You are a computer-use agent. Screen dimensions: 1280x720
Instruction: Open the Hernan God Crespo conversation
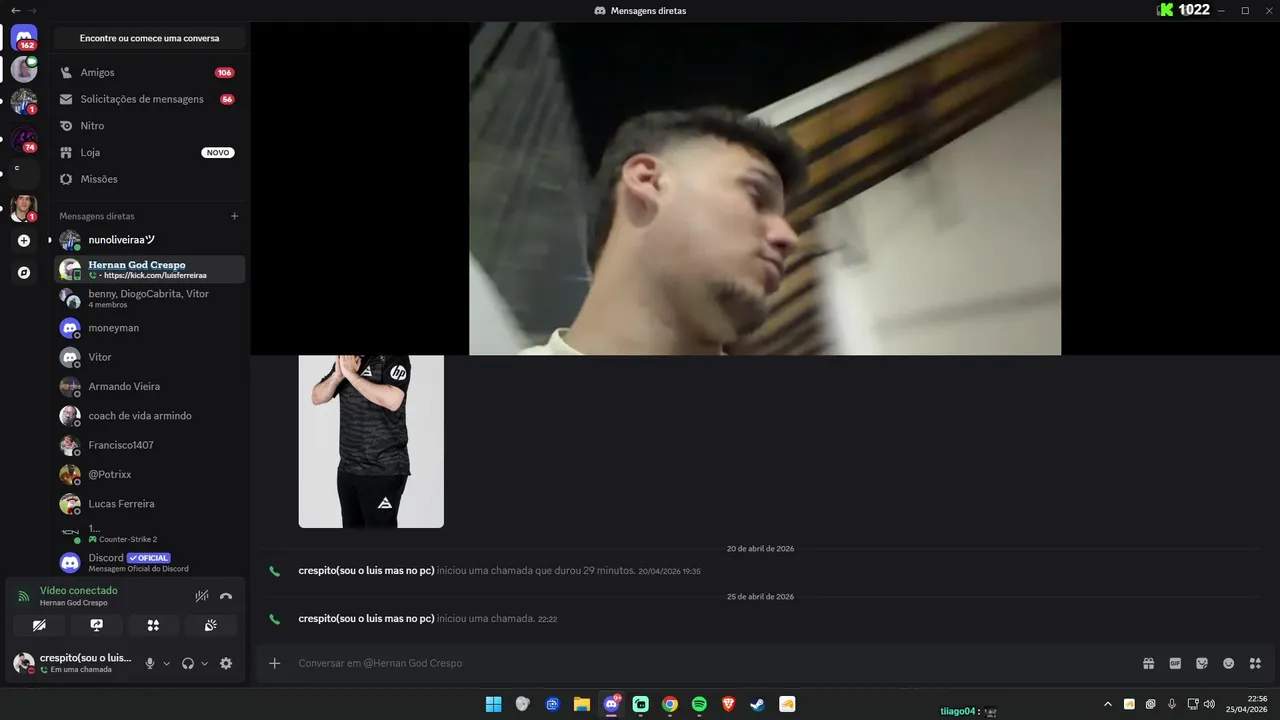[x=149, y=269]
